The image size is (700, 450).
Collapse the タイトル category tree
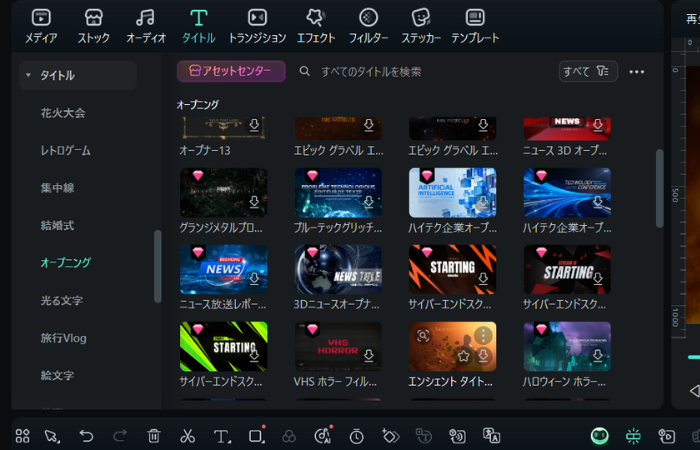(x=28, y=75)
